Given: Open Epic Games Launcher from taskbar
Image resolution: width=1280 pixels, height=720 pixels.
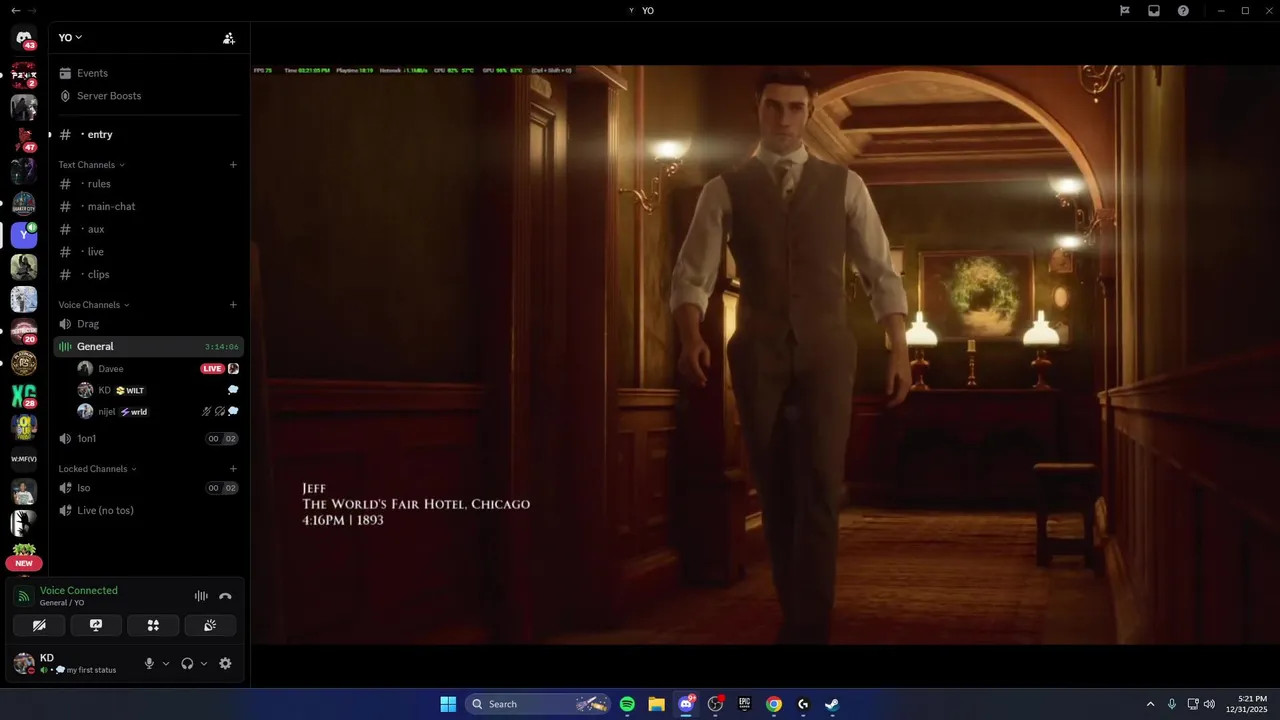Looking at the screenshot, I should coord(744,704).
